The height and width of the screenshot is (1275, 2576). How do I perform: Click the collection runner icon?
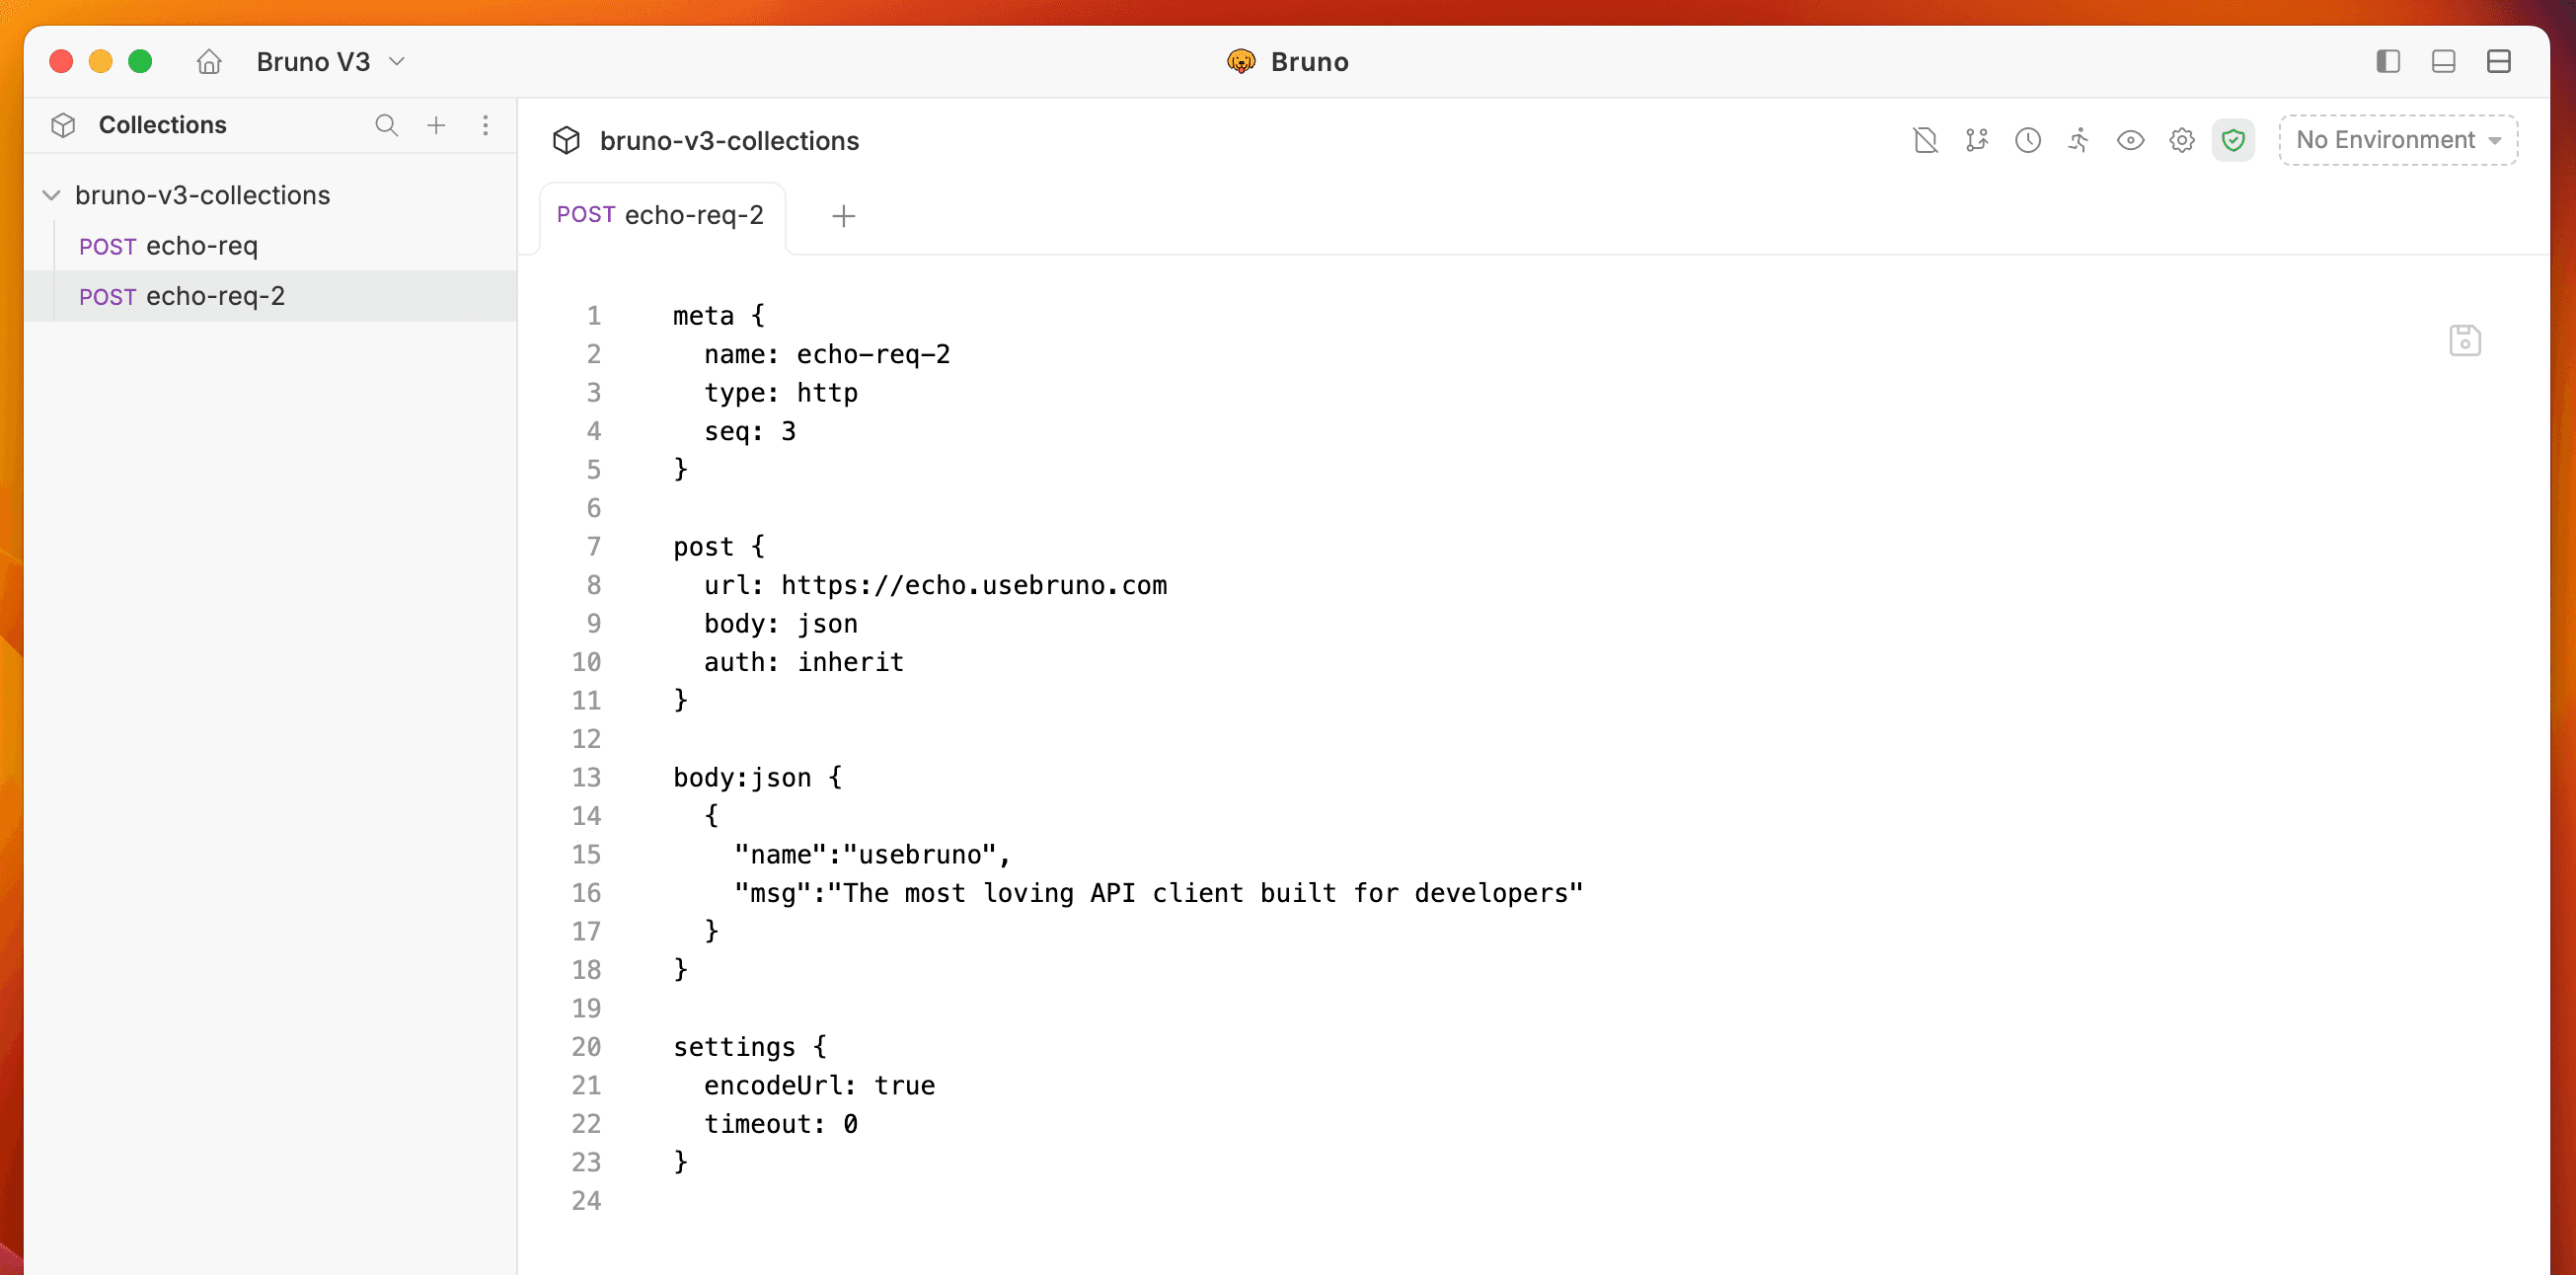2079,140
